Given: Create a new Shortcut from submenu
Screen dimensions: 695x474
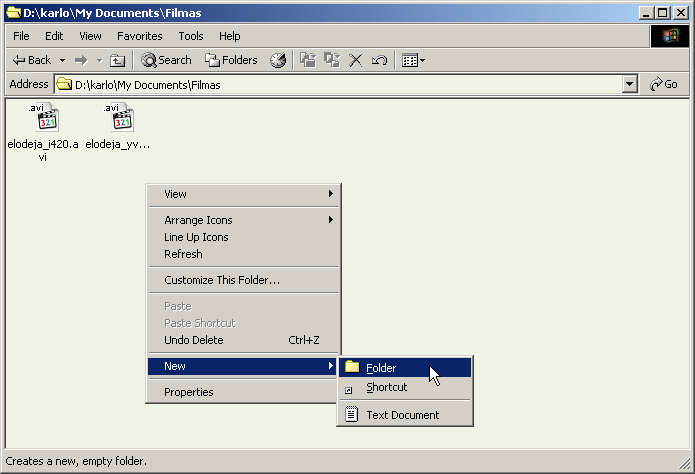Looking at the screenshot, I should pyautogui.click(x=405, y=387).
